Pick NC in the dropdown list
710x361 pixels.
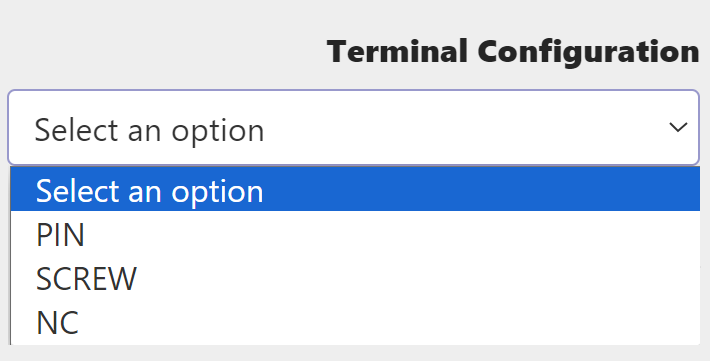[355, 322]
